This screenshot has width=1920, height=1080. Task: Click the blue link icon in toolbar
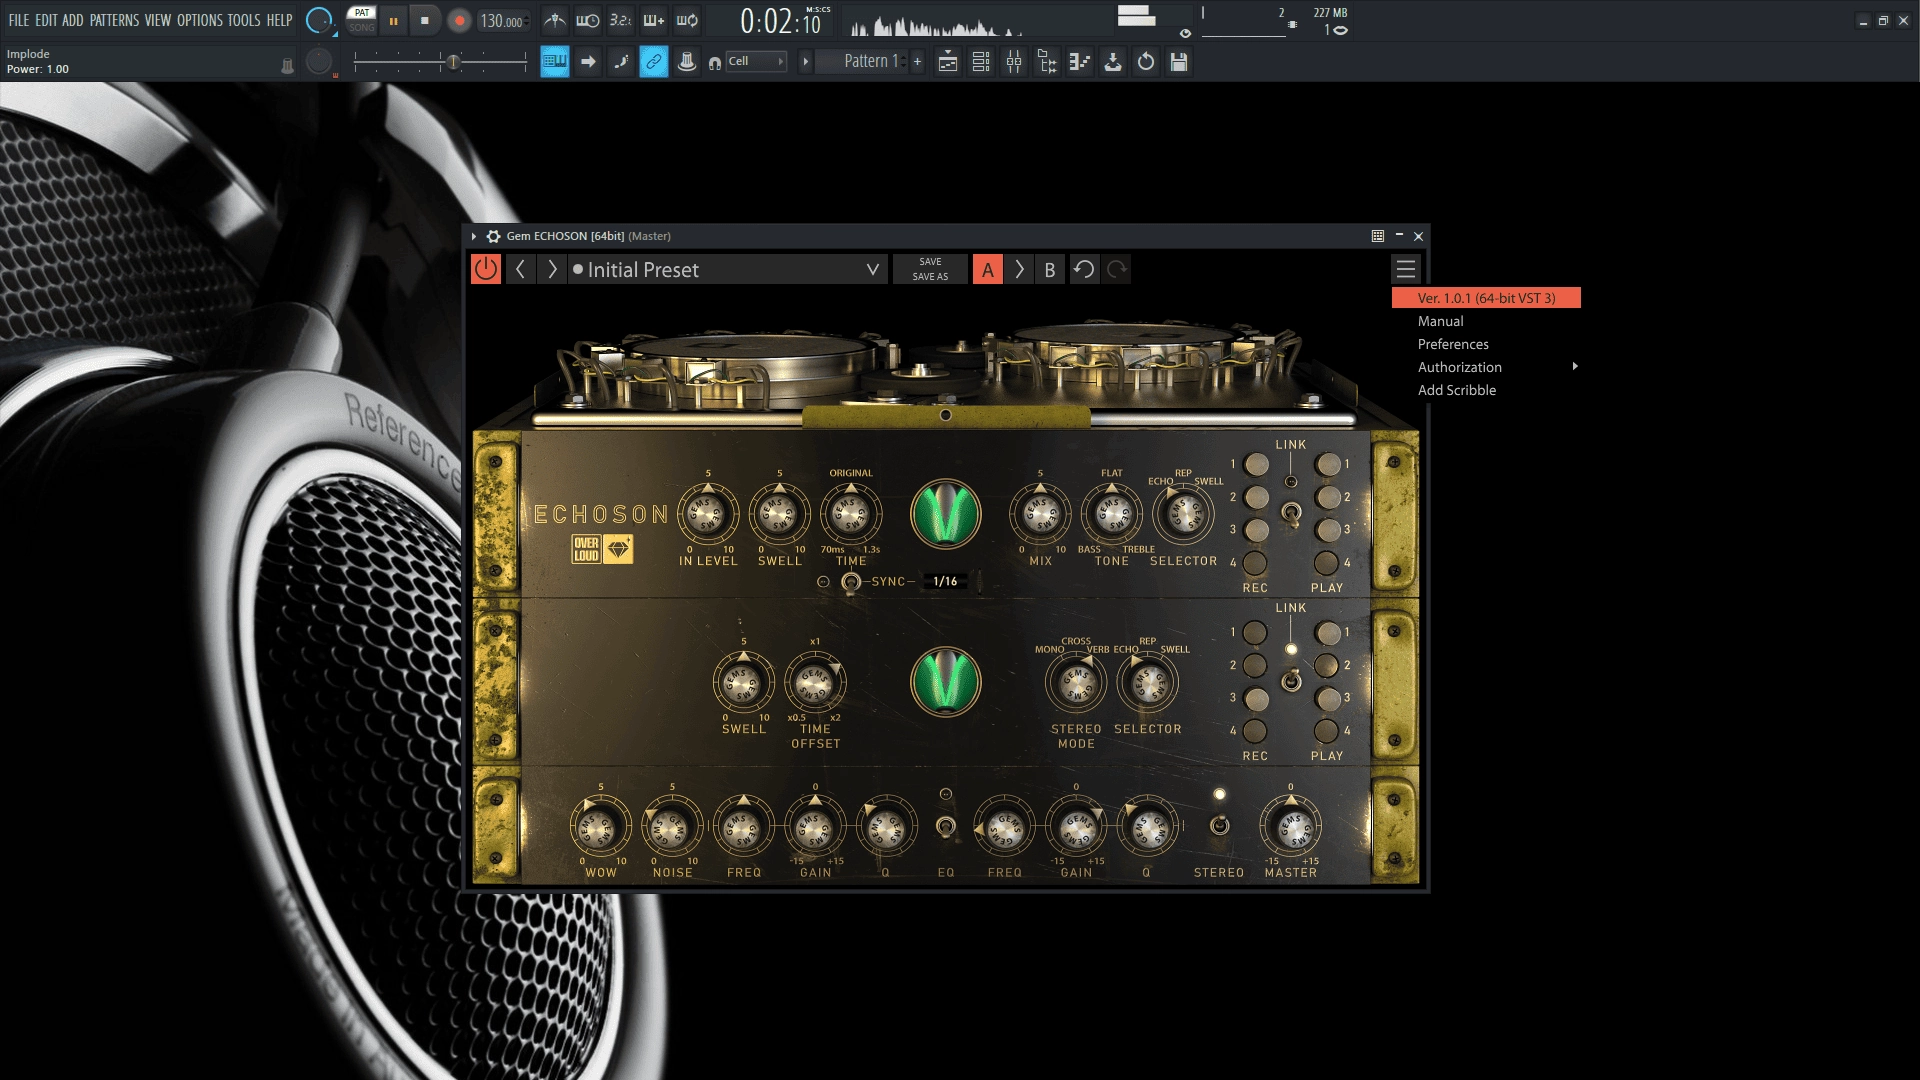coord(654,62)
